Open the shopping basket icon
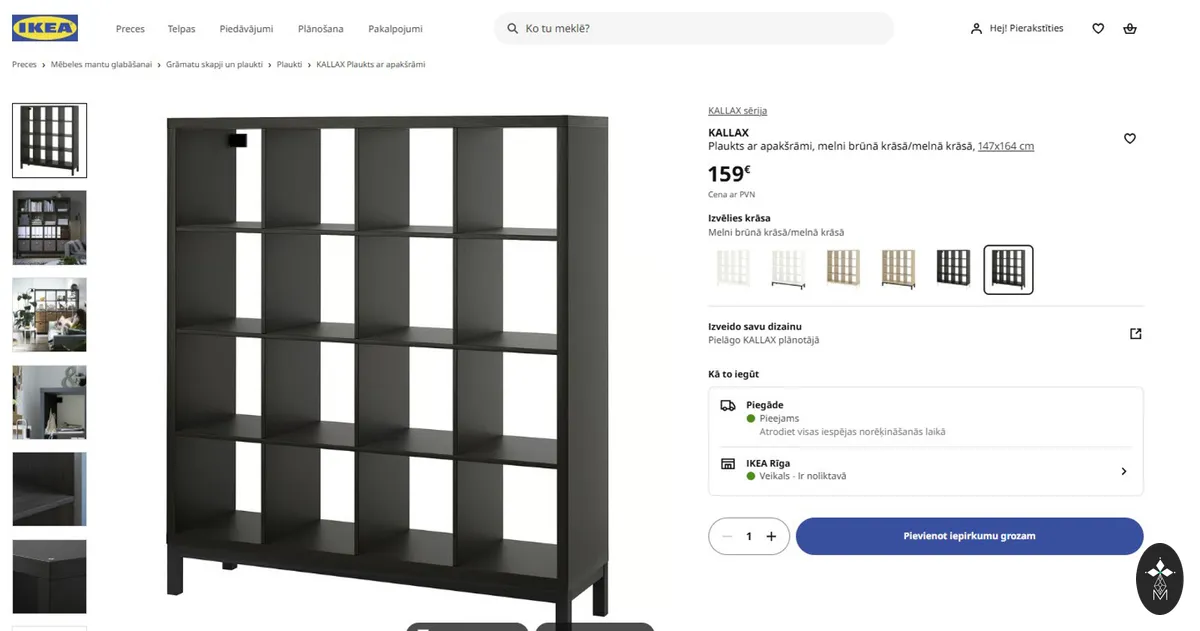Image resolution: width=1200 pixels, height=631 pixels. tap(1130, 29)
